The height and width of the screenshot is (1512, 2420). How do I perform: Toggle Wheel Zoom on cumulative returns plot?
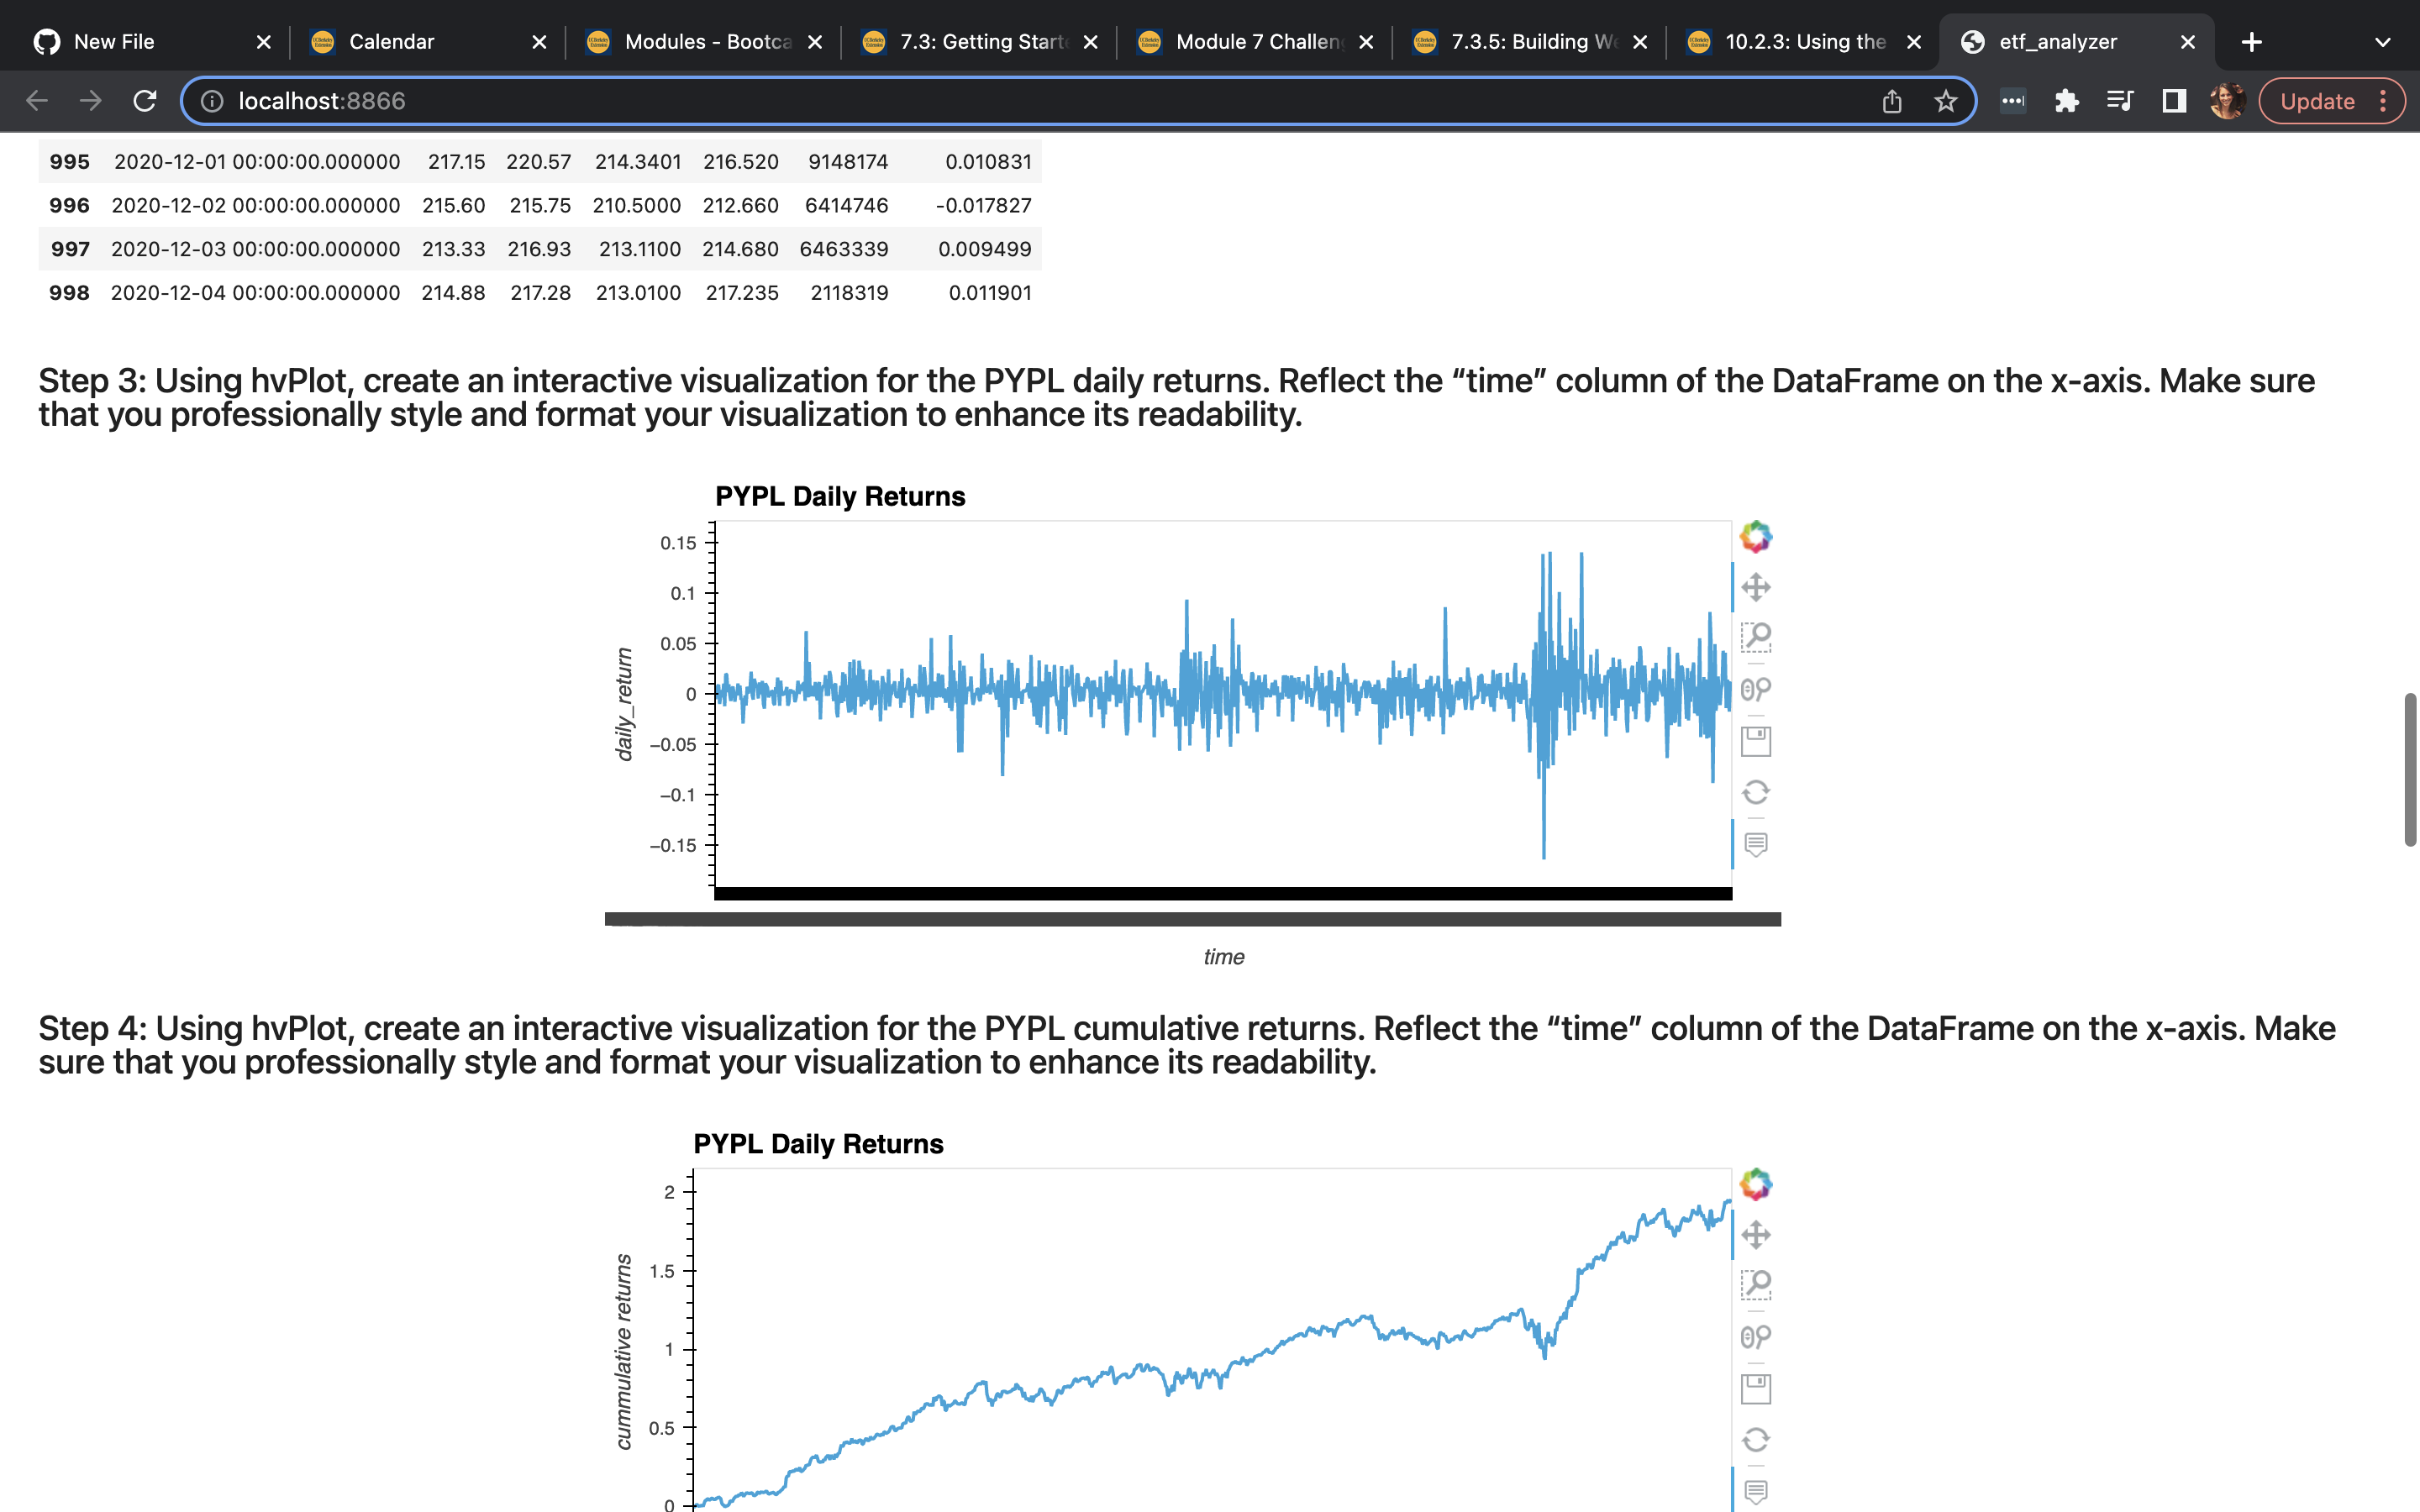(x=1755, y=1336)
